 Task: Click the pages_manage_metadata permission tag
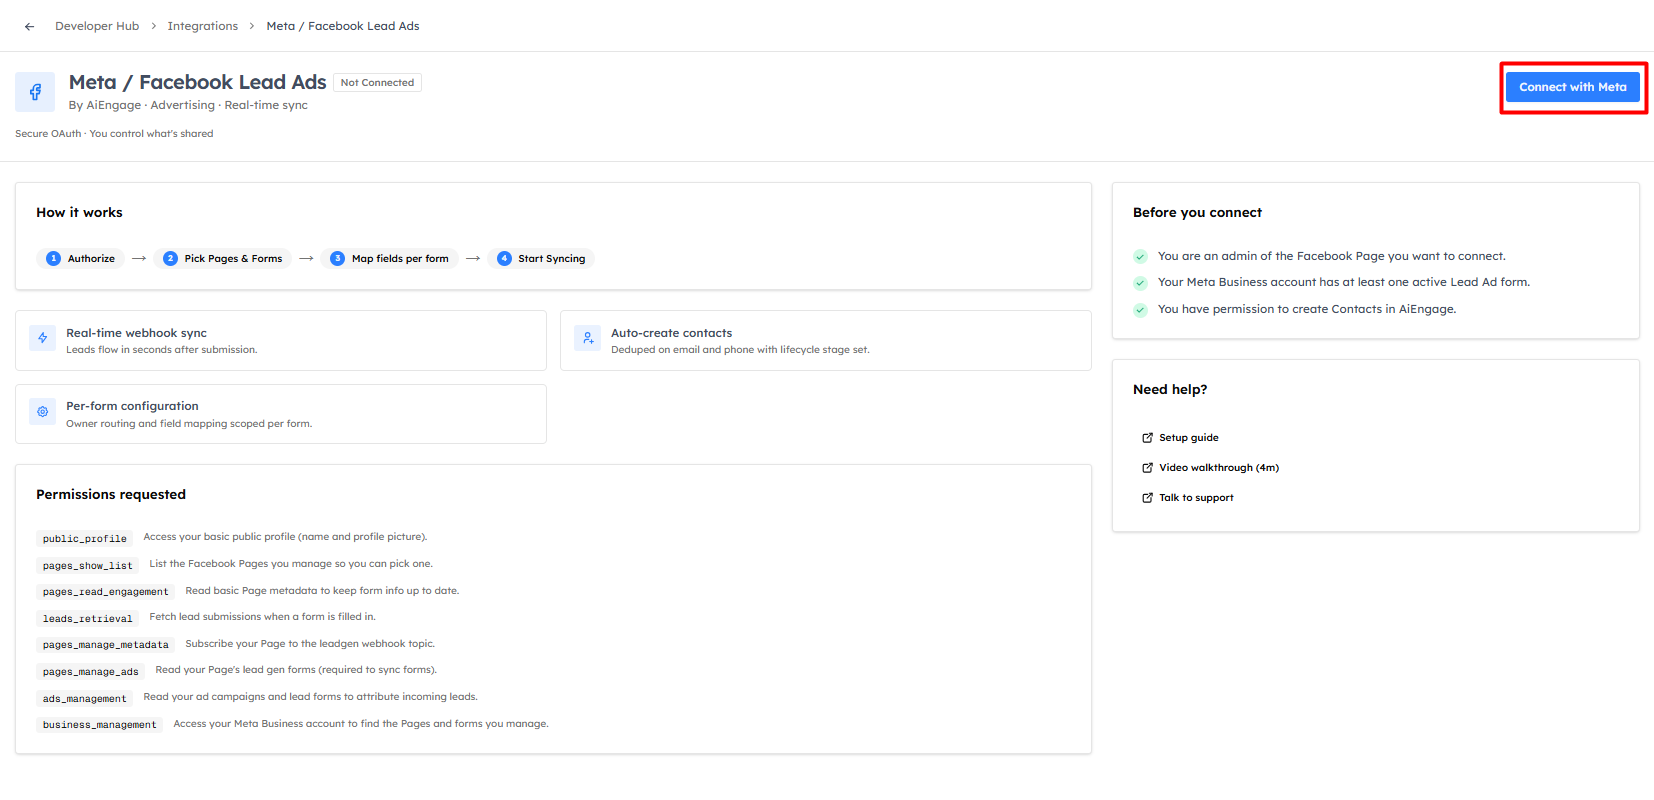[x=106, y=645]
